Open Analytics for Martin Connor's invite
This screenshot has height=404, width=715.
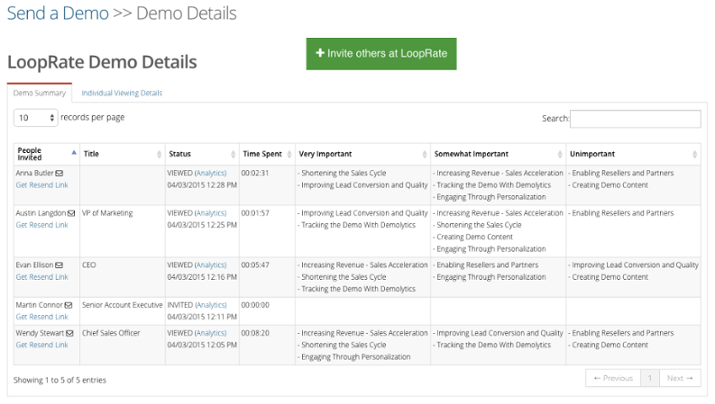click(211, 305)
